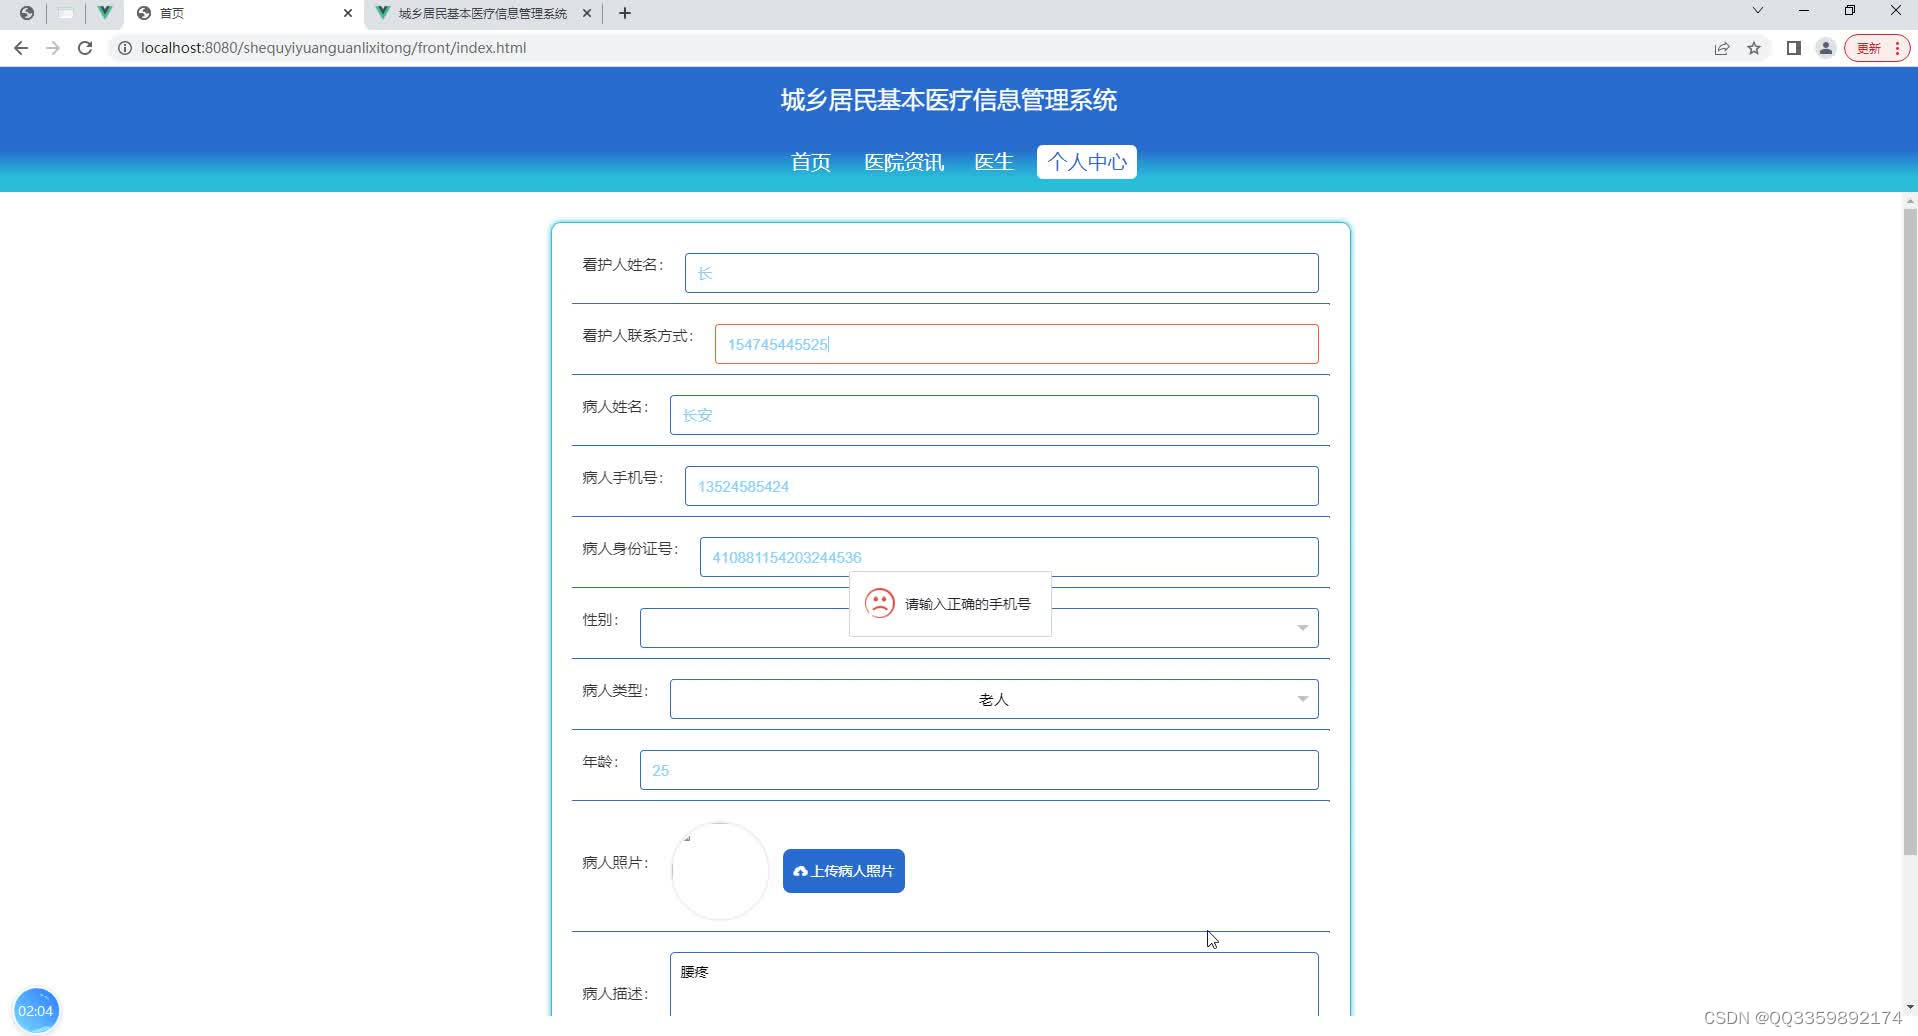Click the 看护人姓名 input field
Screen dimensions: 1918x1036
[x=1001, y=273]
